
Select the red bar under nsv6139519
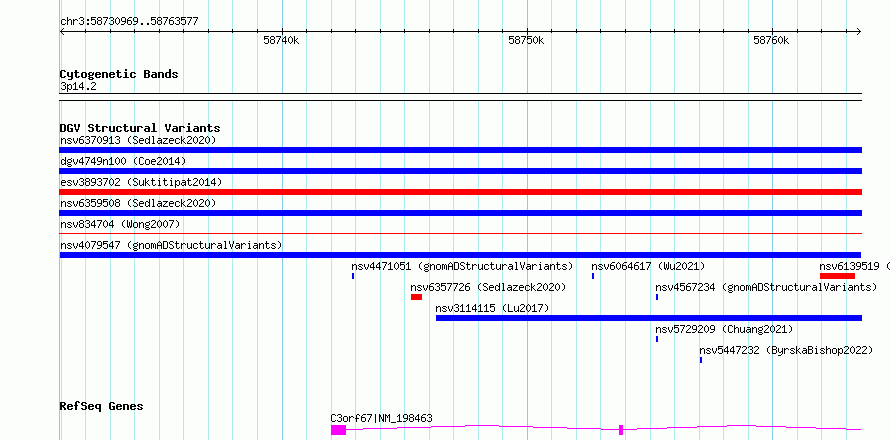coord(837,276)
